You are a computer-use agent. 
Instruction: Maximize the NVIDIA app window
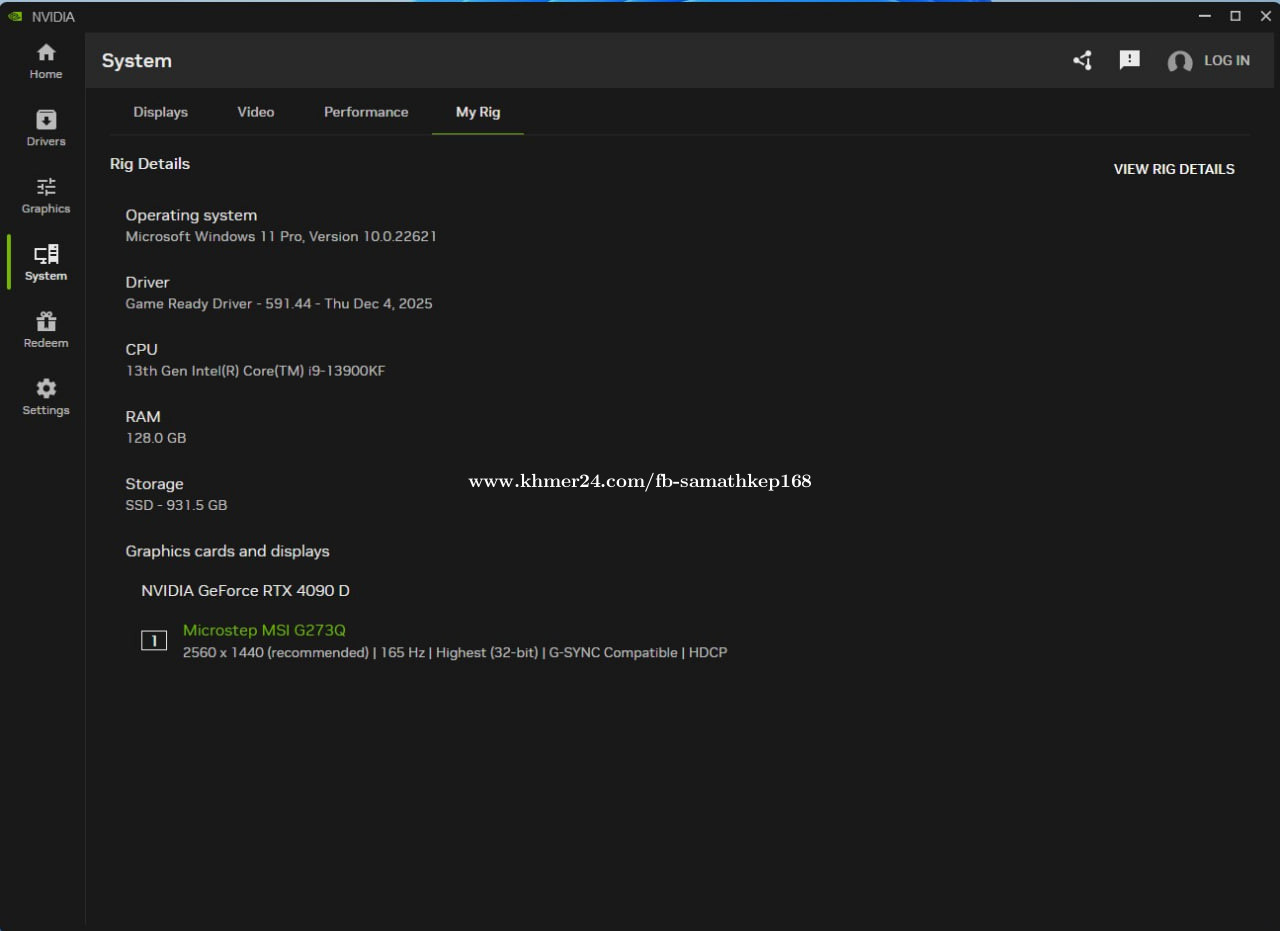[1235, 16]
